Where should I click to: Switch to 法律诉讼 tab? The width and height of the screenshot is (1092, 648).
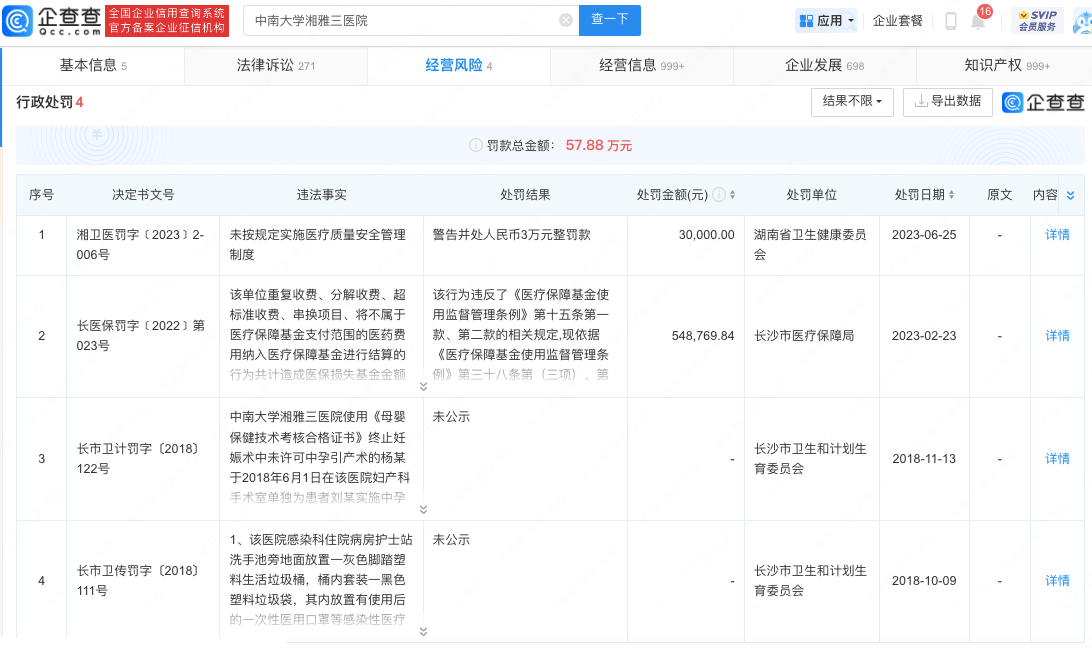click(276, 65)
